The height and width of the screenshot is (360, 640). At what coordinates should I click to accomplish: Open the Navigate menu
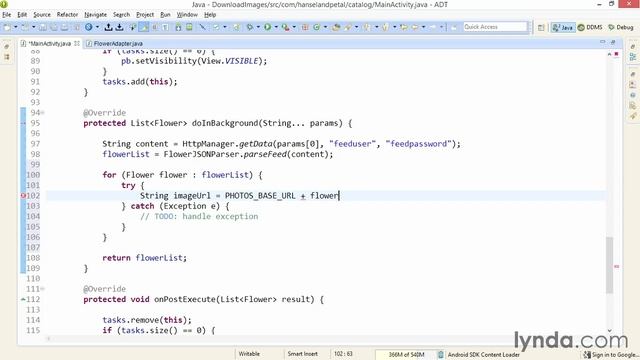(96, 15)
